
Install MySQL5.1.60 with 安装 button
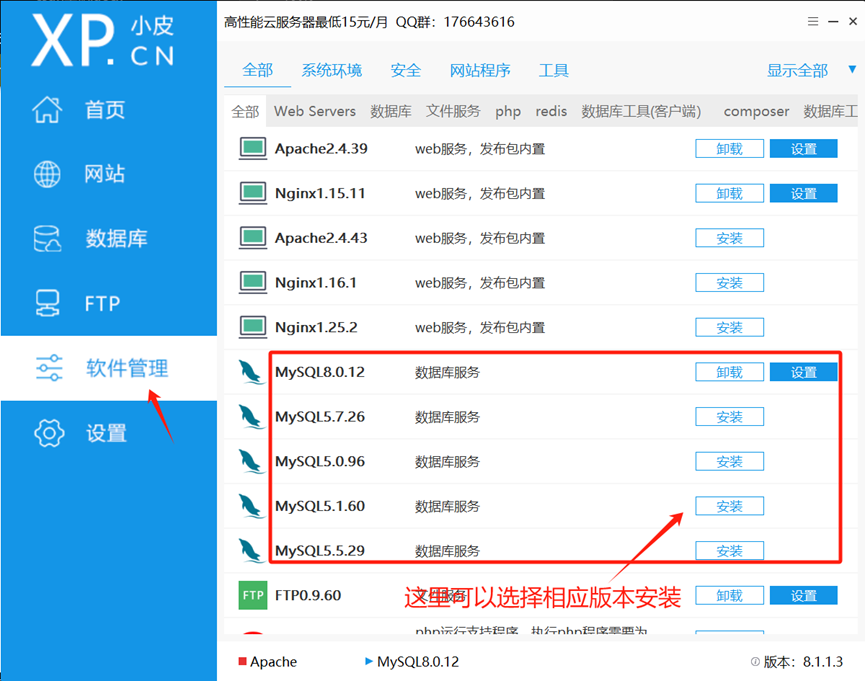[729, 506]
